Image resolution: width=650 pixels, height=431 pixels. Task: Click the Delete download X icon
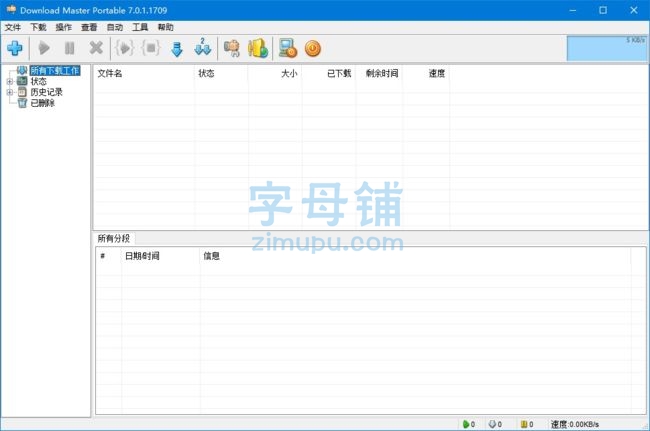pos(96,48)
